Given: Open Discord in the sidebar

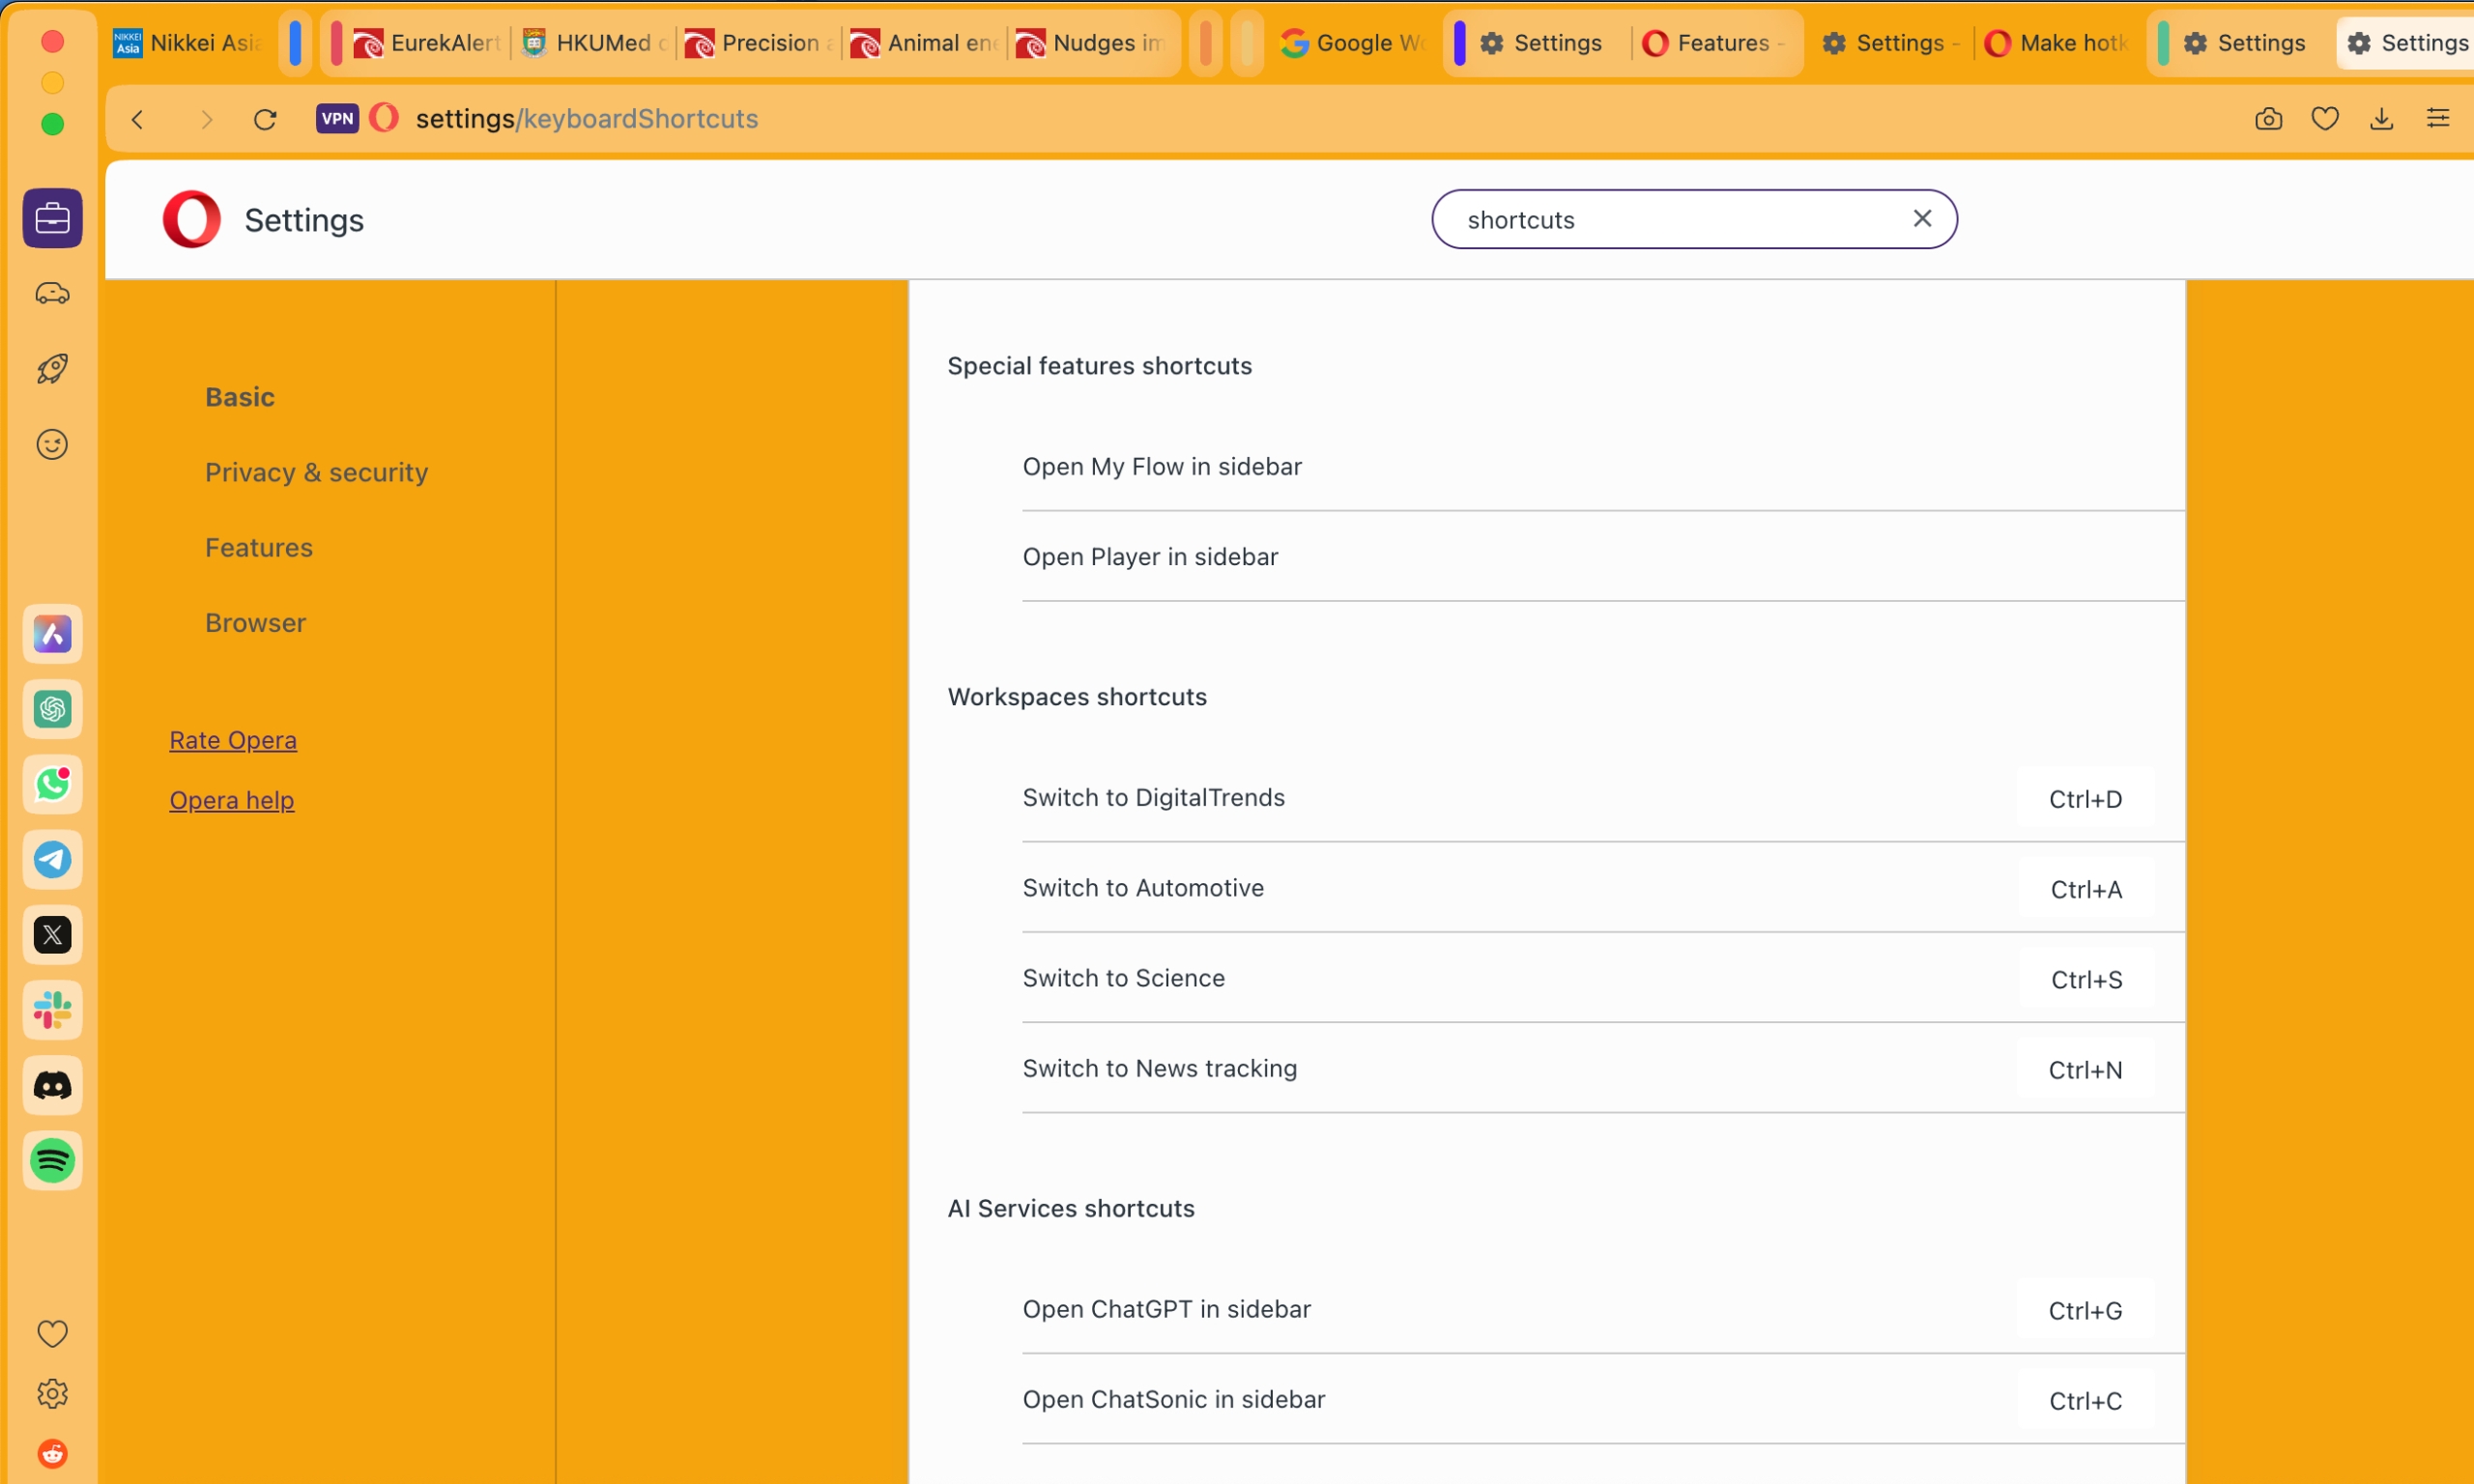Looking at the screenshot, I should click(x=52, y=1085).
